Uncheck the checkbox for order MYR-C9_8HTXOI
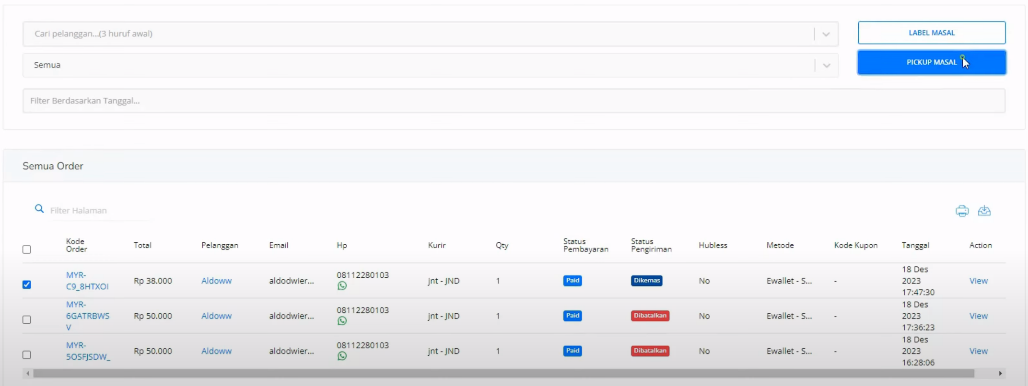 (x=27, y=284)
